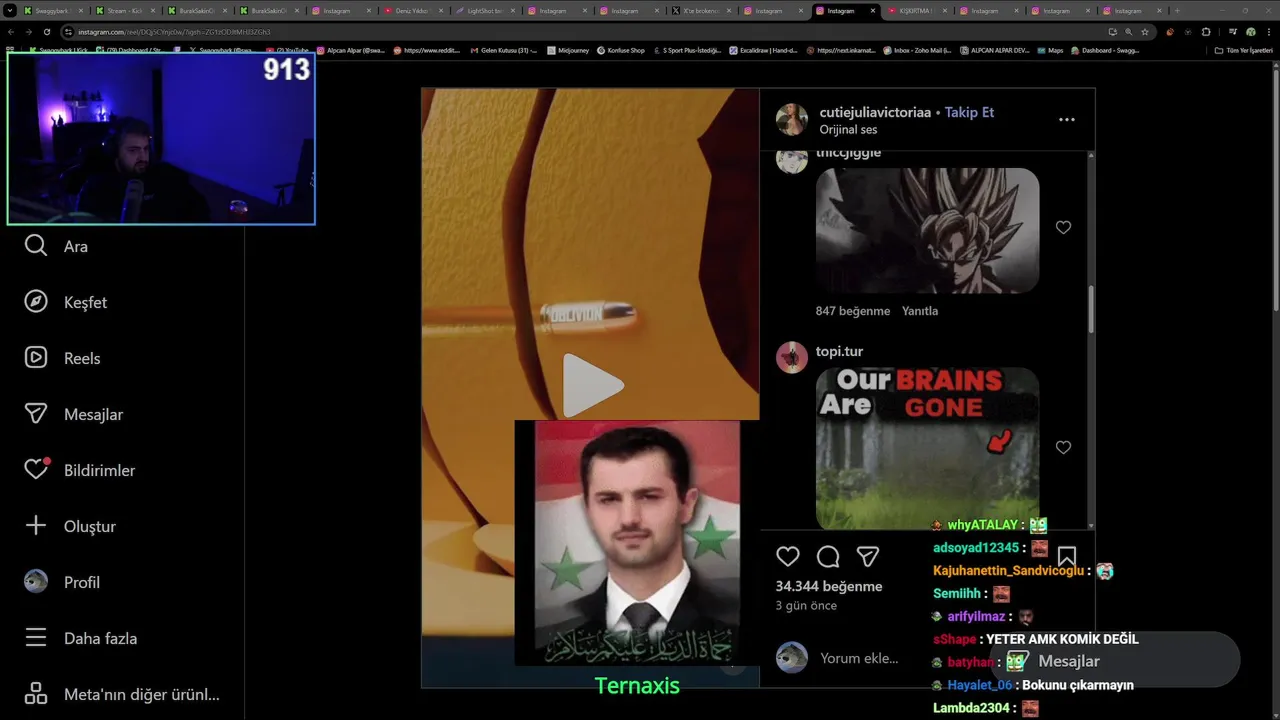This screenshot has width=1280, height=720.
Task: Open Mesajlar in the left sidebar
Action: (73, 414)
